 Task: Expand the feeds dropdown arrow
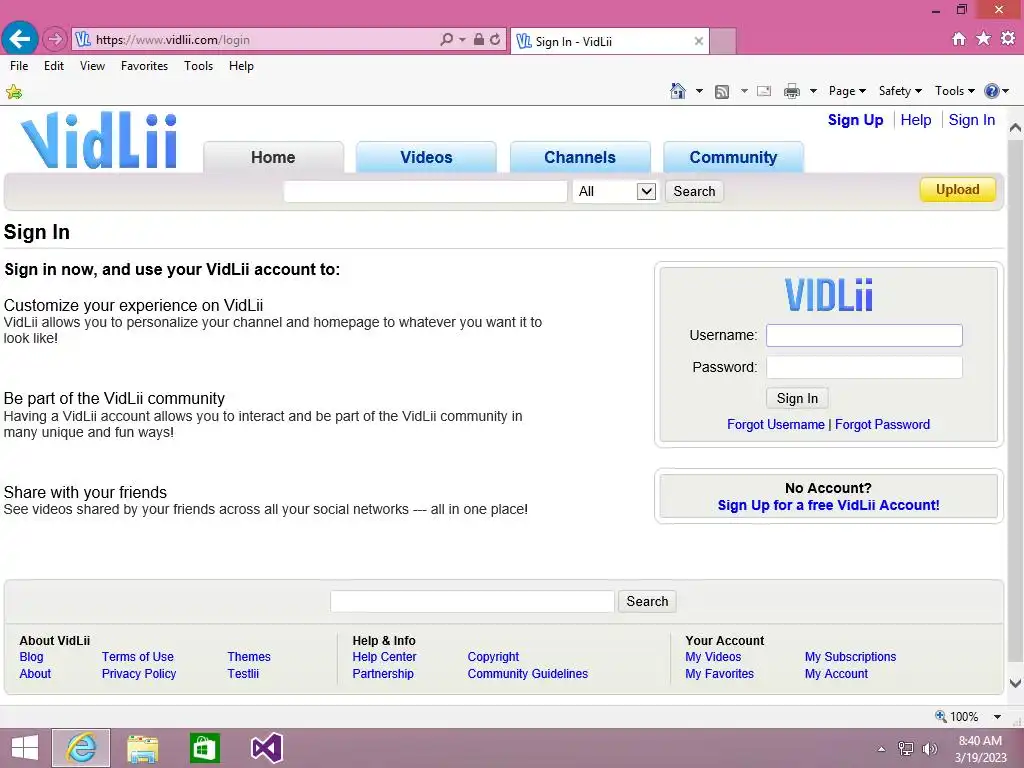click(x=744, y=91)
